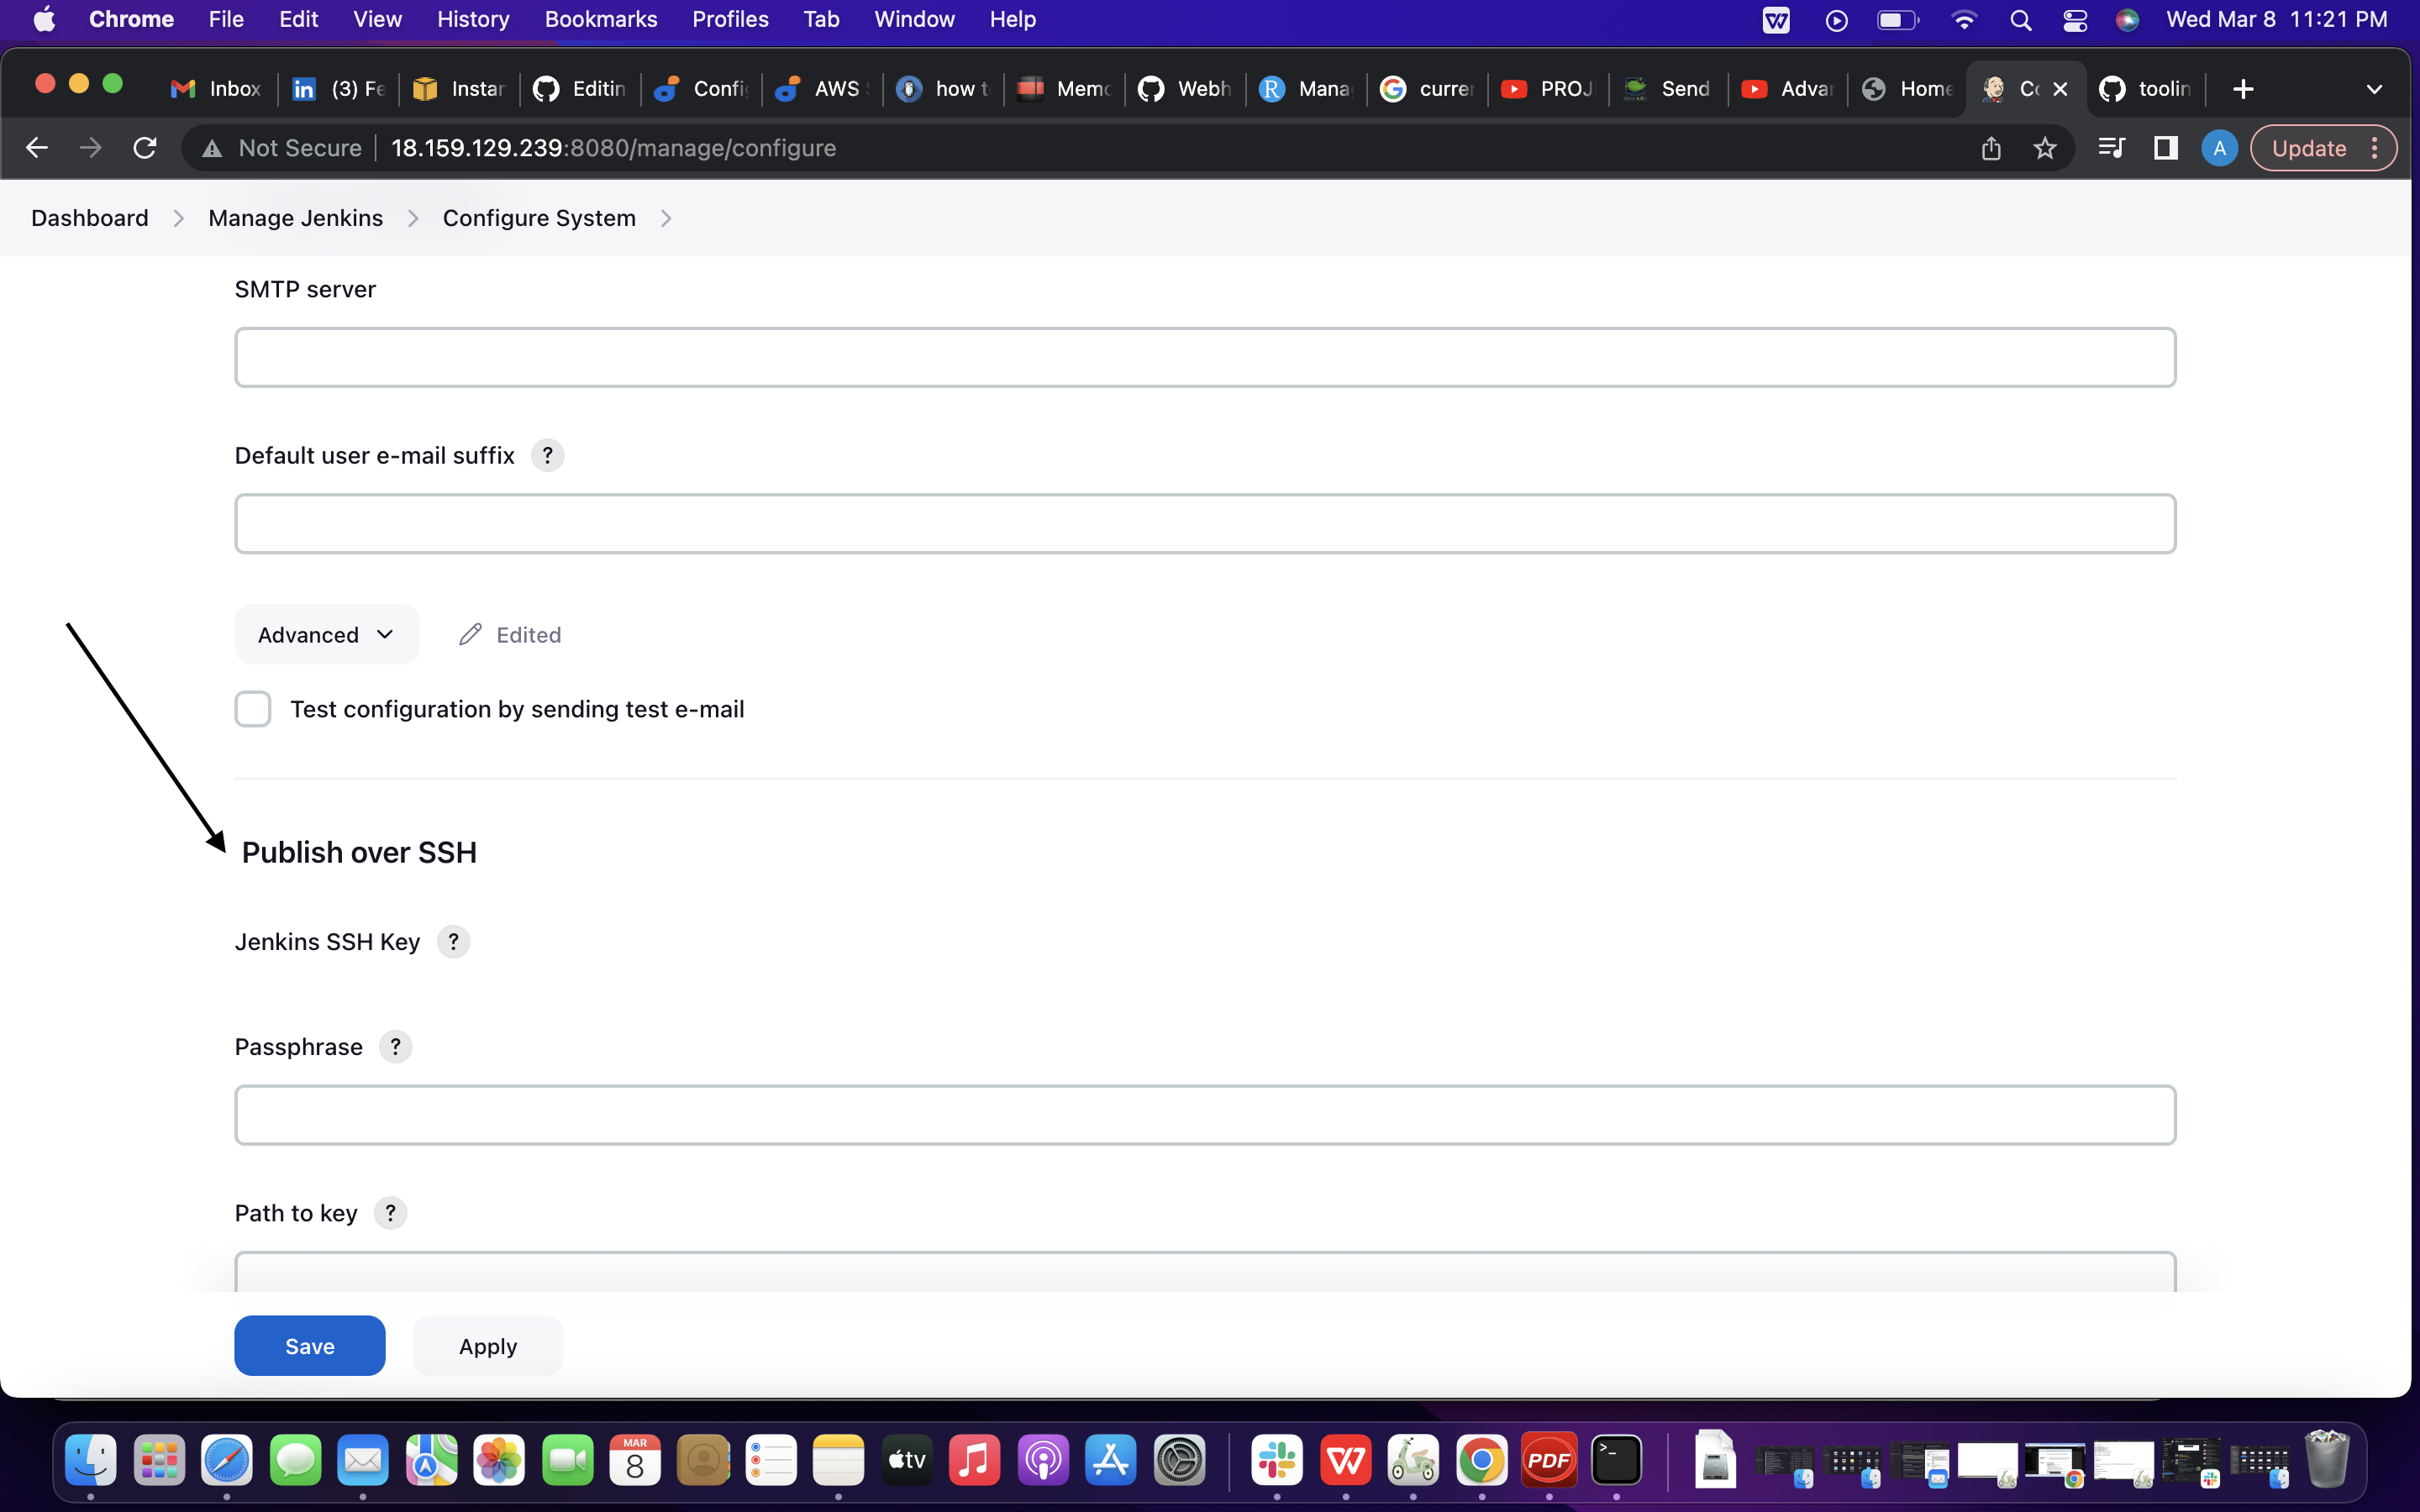This screenshot has width=2420, height=1512.
Task: Bookmark the page using the star icon
Action: [x=2046, y=147]
